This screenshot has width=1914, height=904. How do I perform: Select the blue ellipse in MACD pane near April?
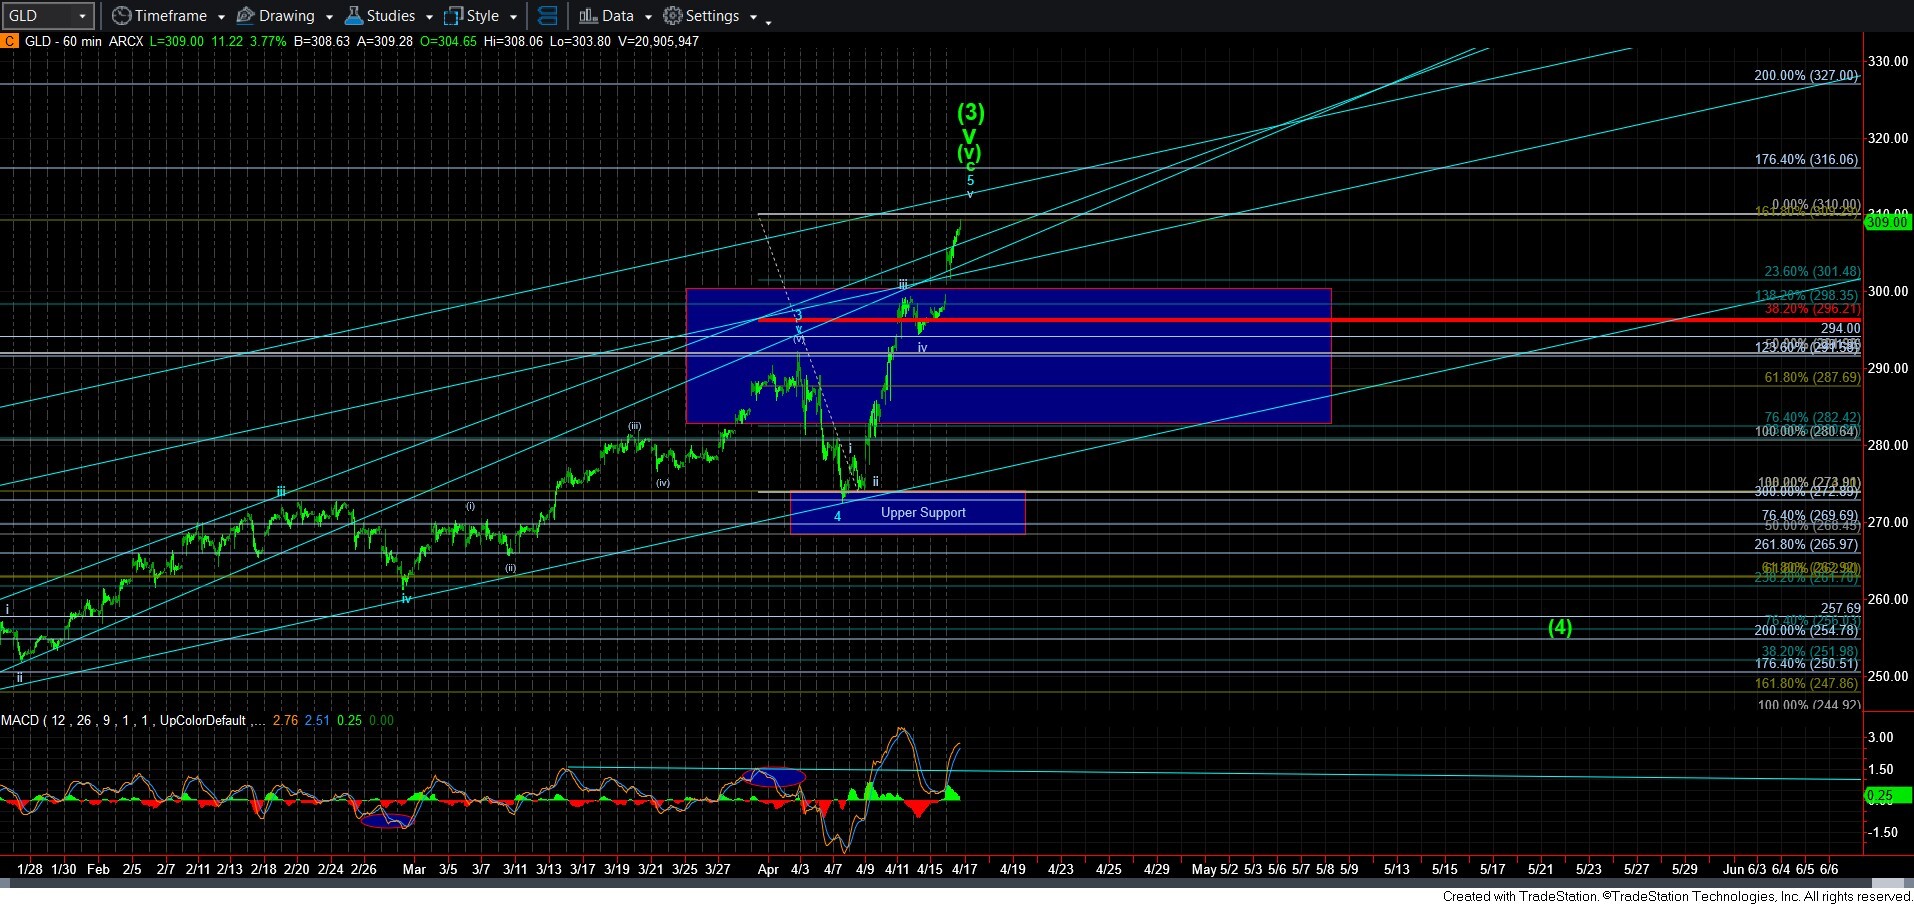tap(777, 776)
